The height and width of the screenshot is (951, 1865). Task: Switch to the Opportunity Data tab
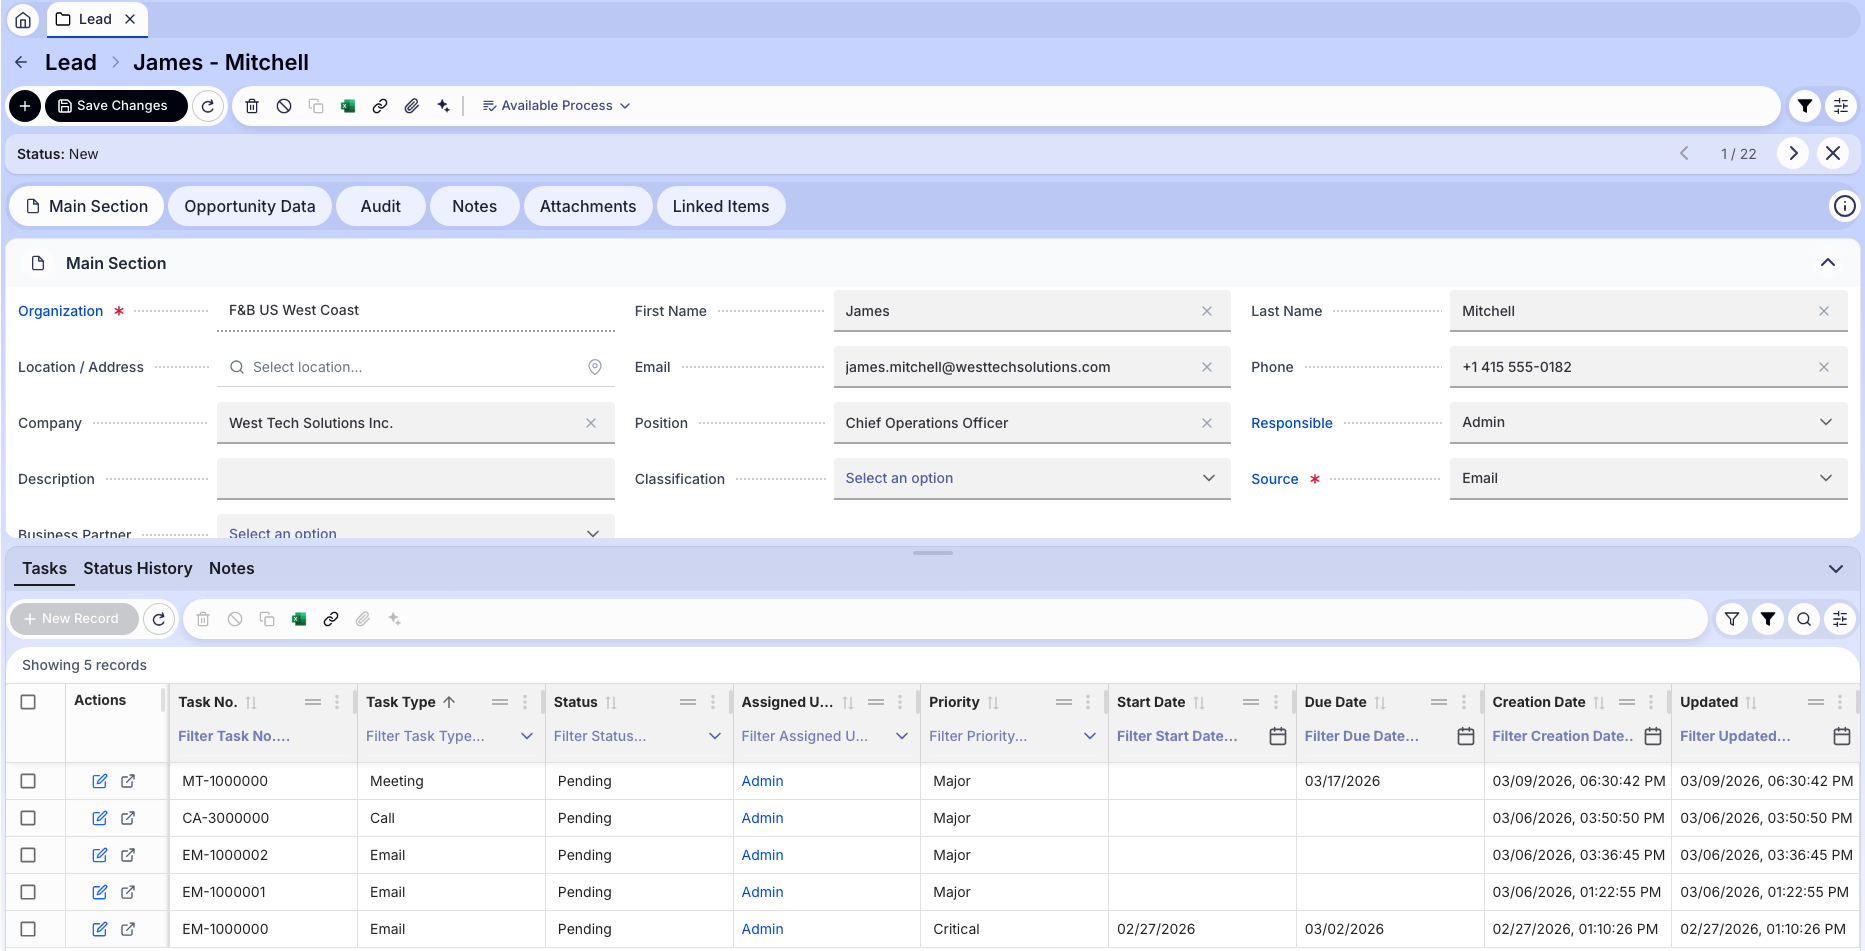pyautogui.click(x=249, y=207)
